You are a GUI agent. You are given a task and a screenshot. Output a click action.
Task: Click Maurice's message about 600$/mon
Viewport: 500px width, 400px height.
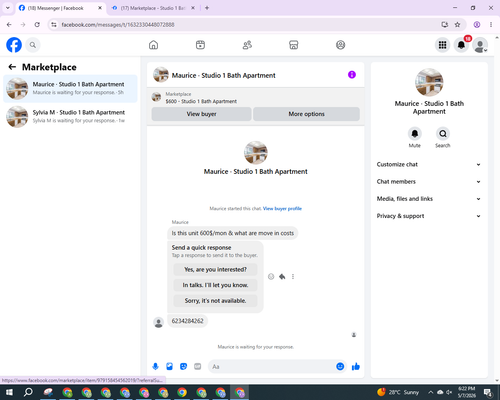(233, 233)
